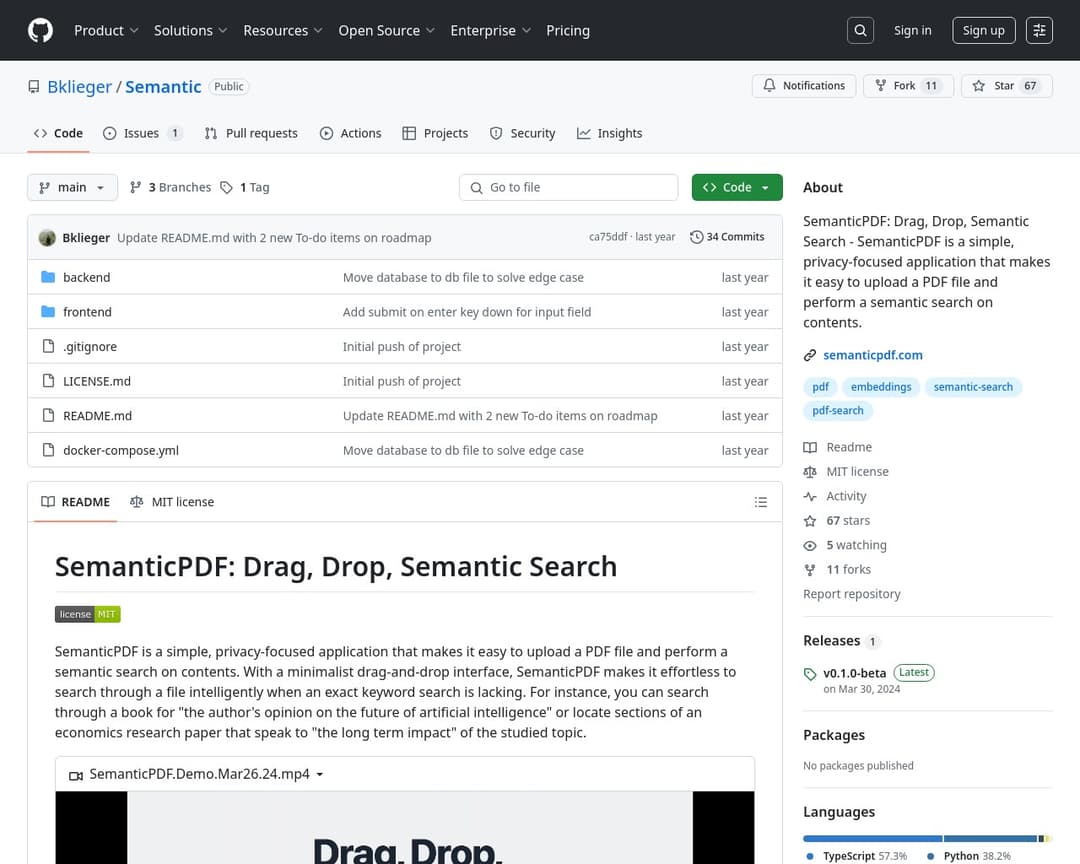Click the release tag icon by v0.1.0-beta
1080x864 pixels.
[x=810, y=674]
